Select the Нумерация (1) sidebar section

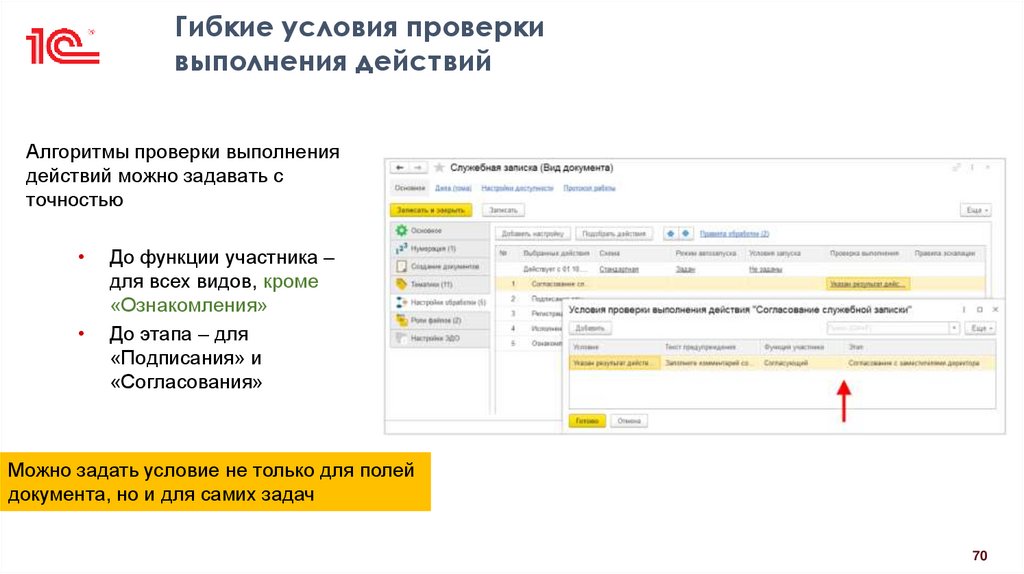440,249
